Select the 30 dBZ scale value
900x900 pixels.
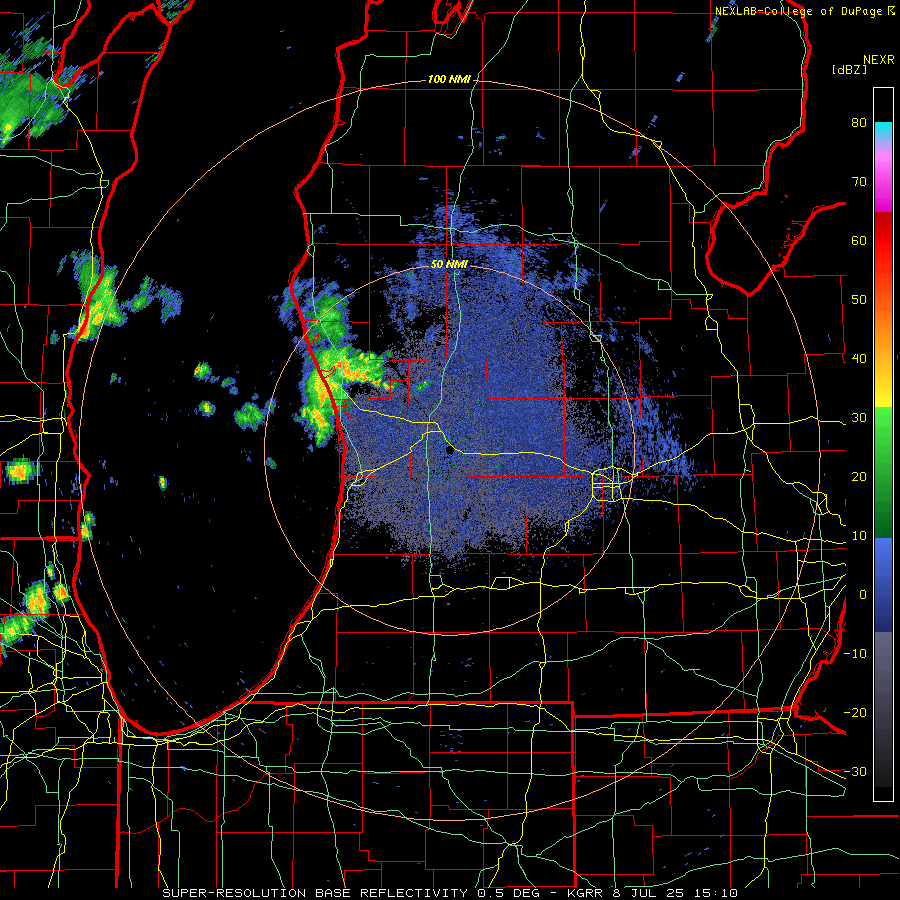coord(859,417)
